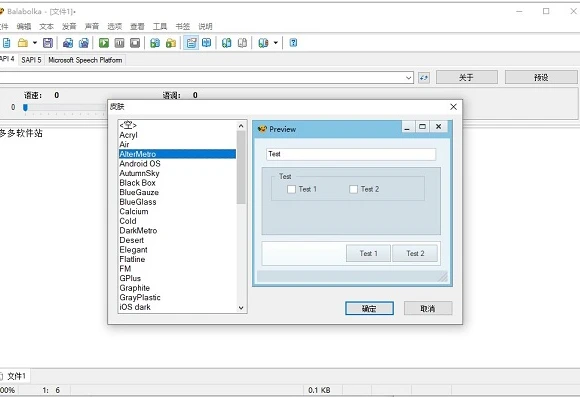Click the blue open-book icon
This screenshot has height=397, width=580.
point(206,43)
